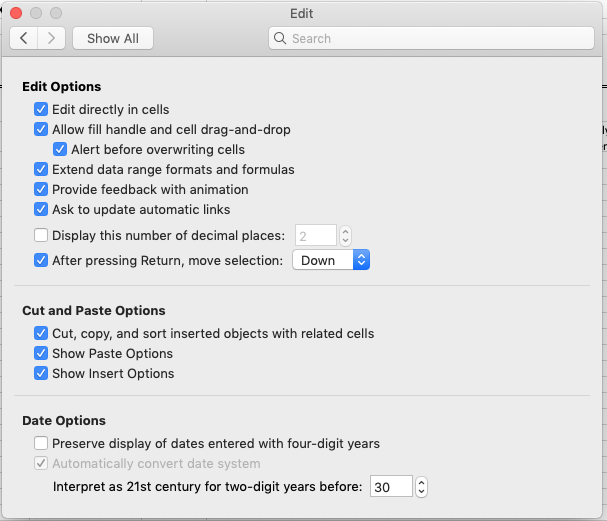
Task: Open the move selection Down dropdown
Action: (331, 260)
